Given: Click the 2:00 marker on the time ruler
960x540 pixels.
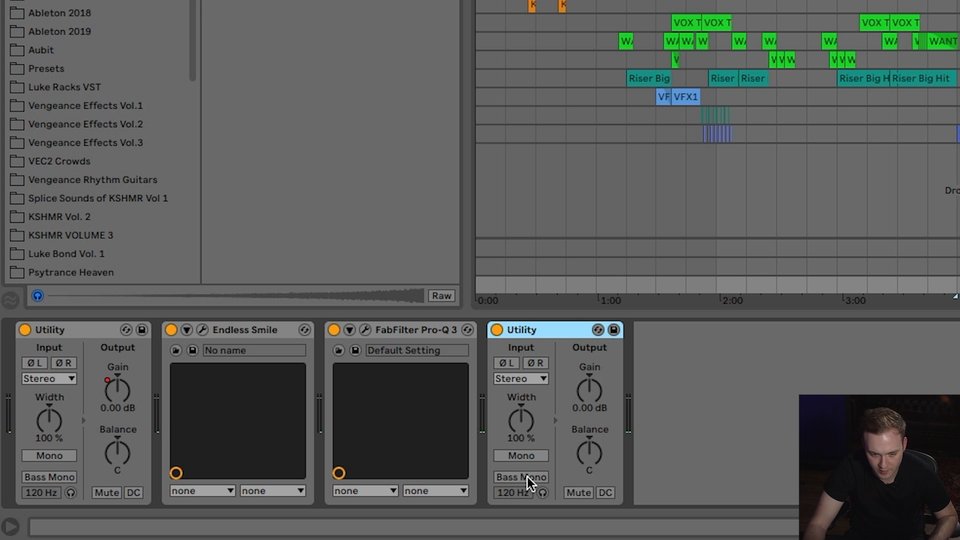Looking at the screenshot, I should pos(732,301).
